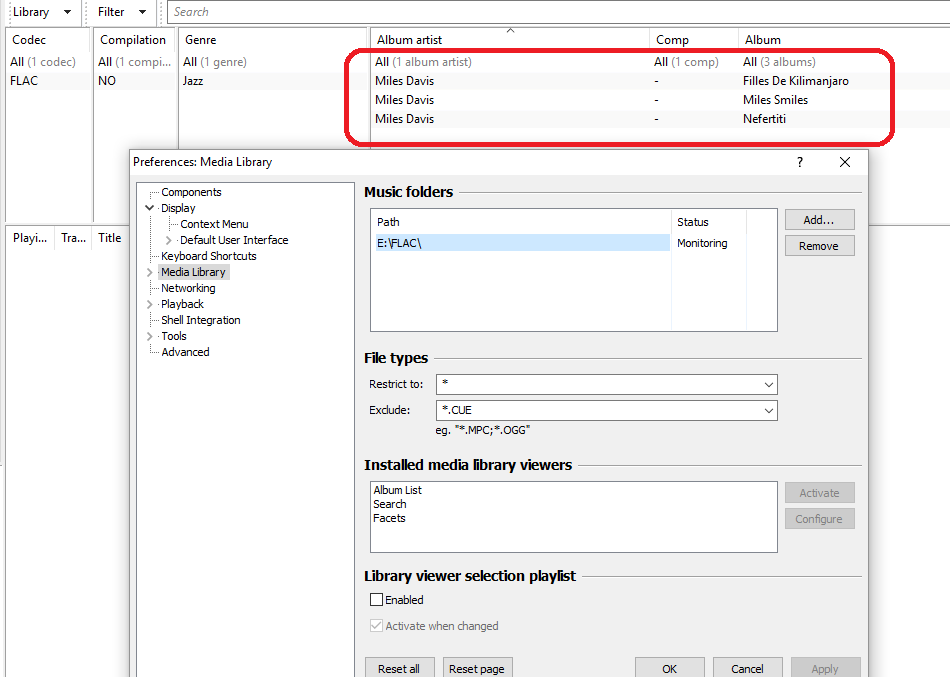Viewport: 950px width, 677px height.
Task: Enable the library viewer selection playlist checkbox
Action: point(377,600)
